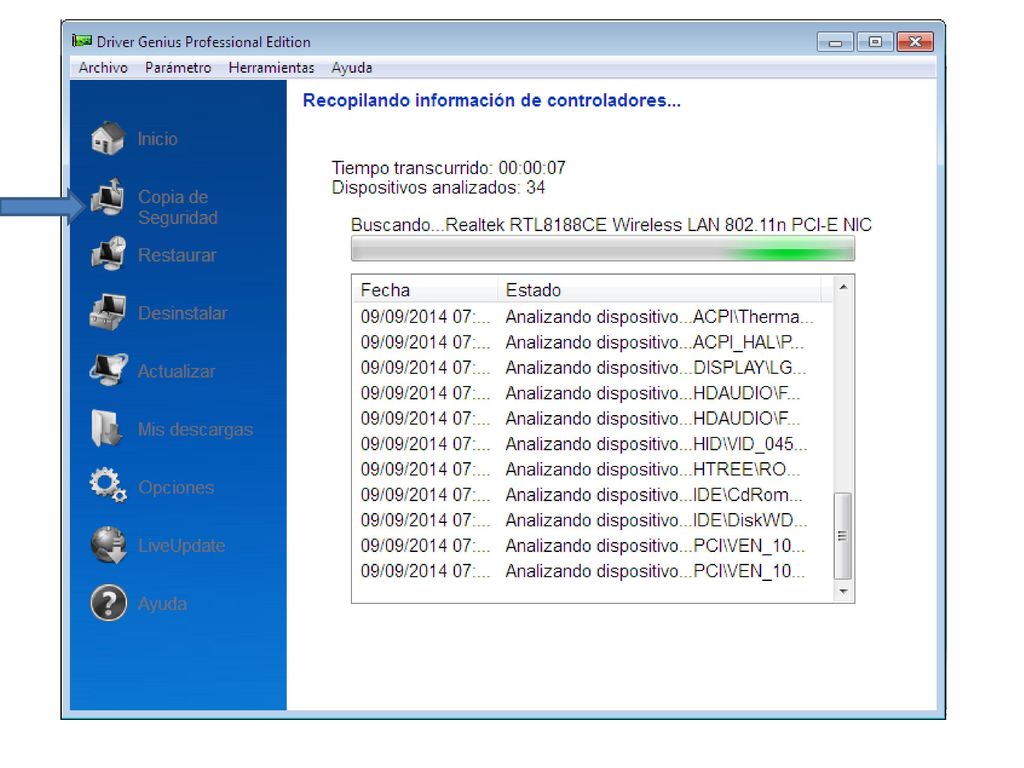Open Copia de Seguridad section label
Viewport: 1024px width, 768px height.
[x=178, y=208]
